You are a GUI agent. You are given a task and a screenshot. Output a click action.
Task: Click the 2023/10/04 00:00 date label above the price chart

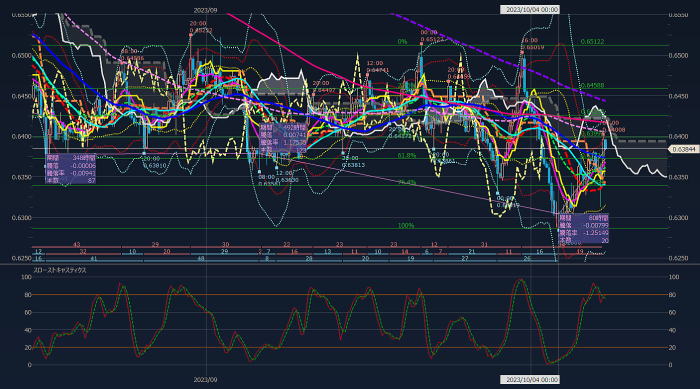[x=530, y=9]
